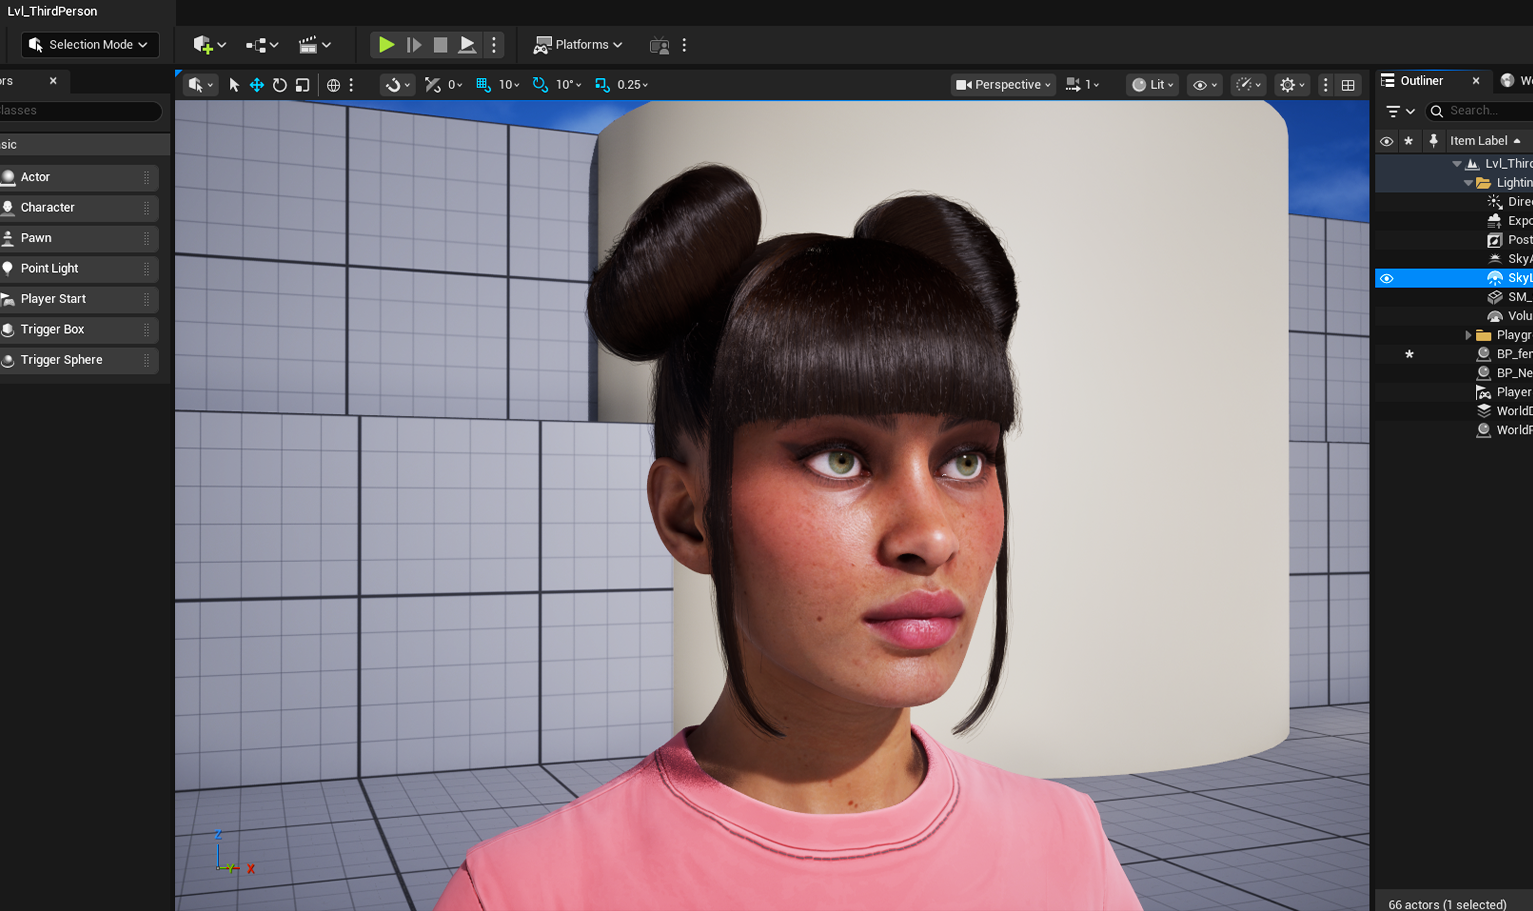Click the pin column header in Outliner

[1433, 141]
